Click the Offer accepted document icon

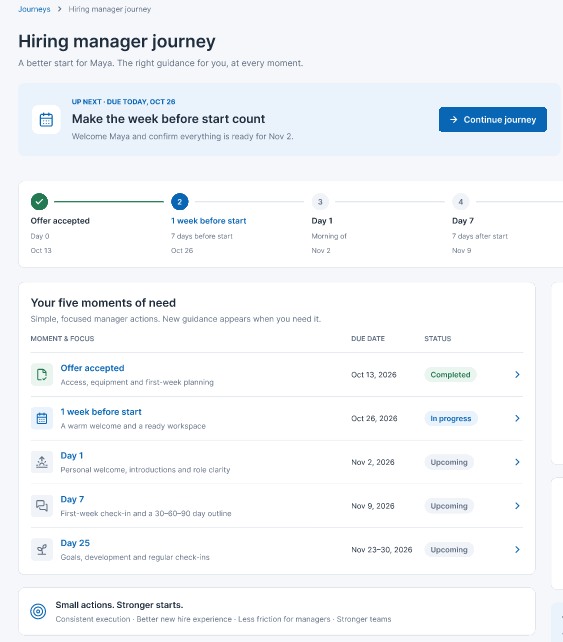[42, 374]
